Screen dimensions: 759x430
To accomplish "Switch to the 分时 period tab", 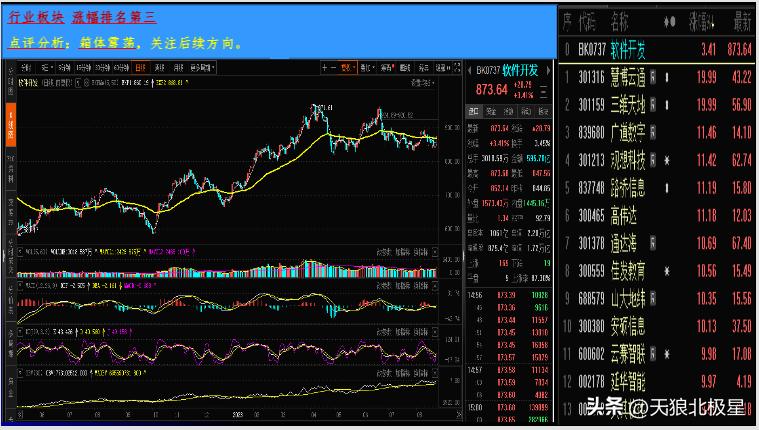I will point(26,68).
